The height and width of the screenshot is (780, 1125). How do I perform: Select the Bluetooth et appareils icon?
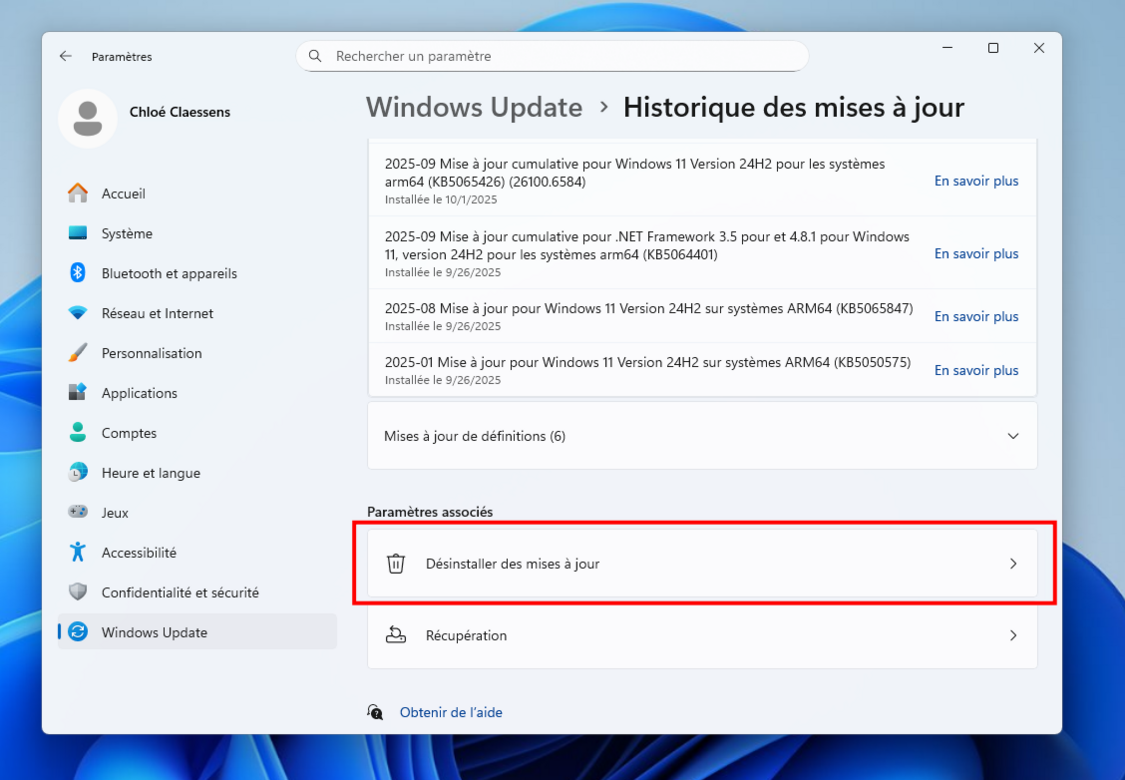(78, 273)
